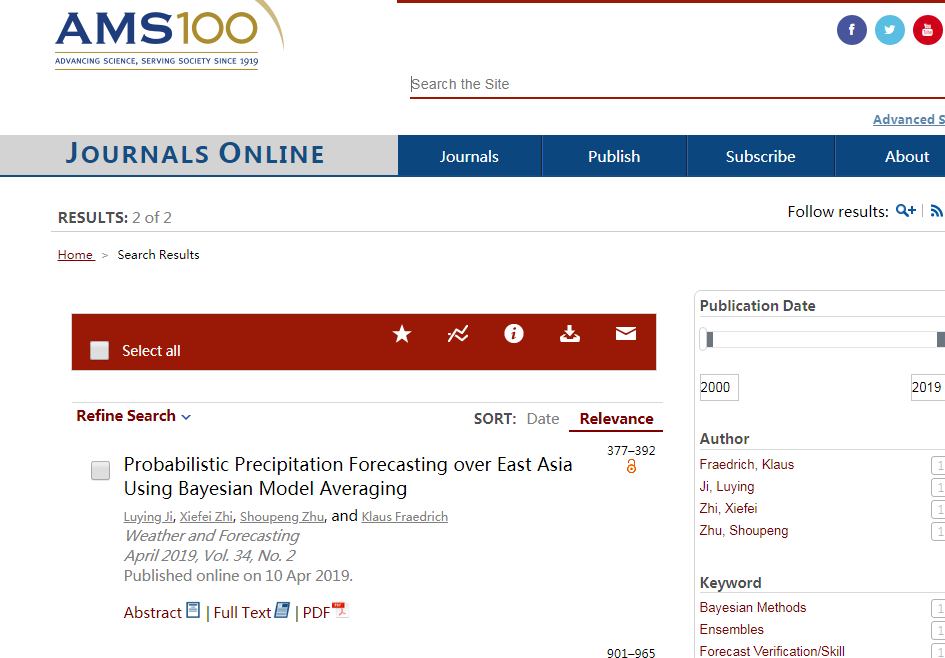The height and width of the screenshot is (658, 945).
Task: Open the Publish navigation menu
Action: [x=614, y=156]
